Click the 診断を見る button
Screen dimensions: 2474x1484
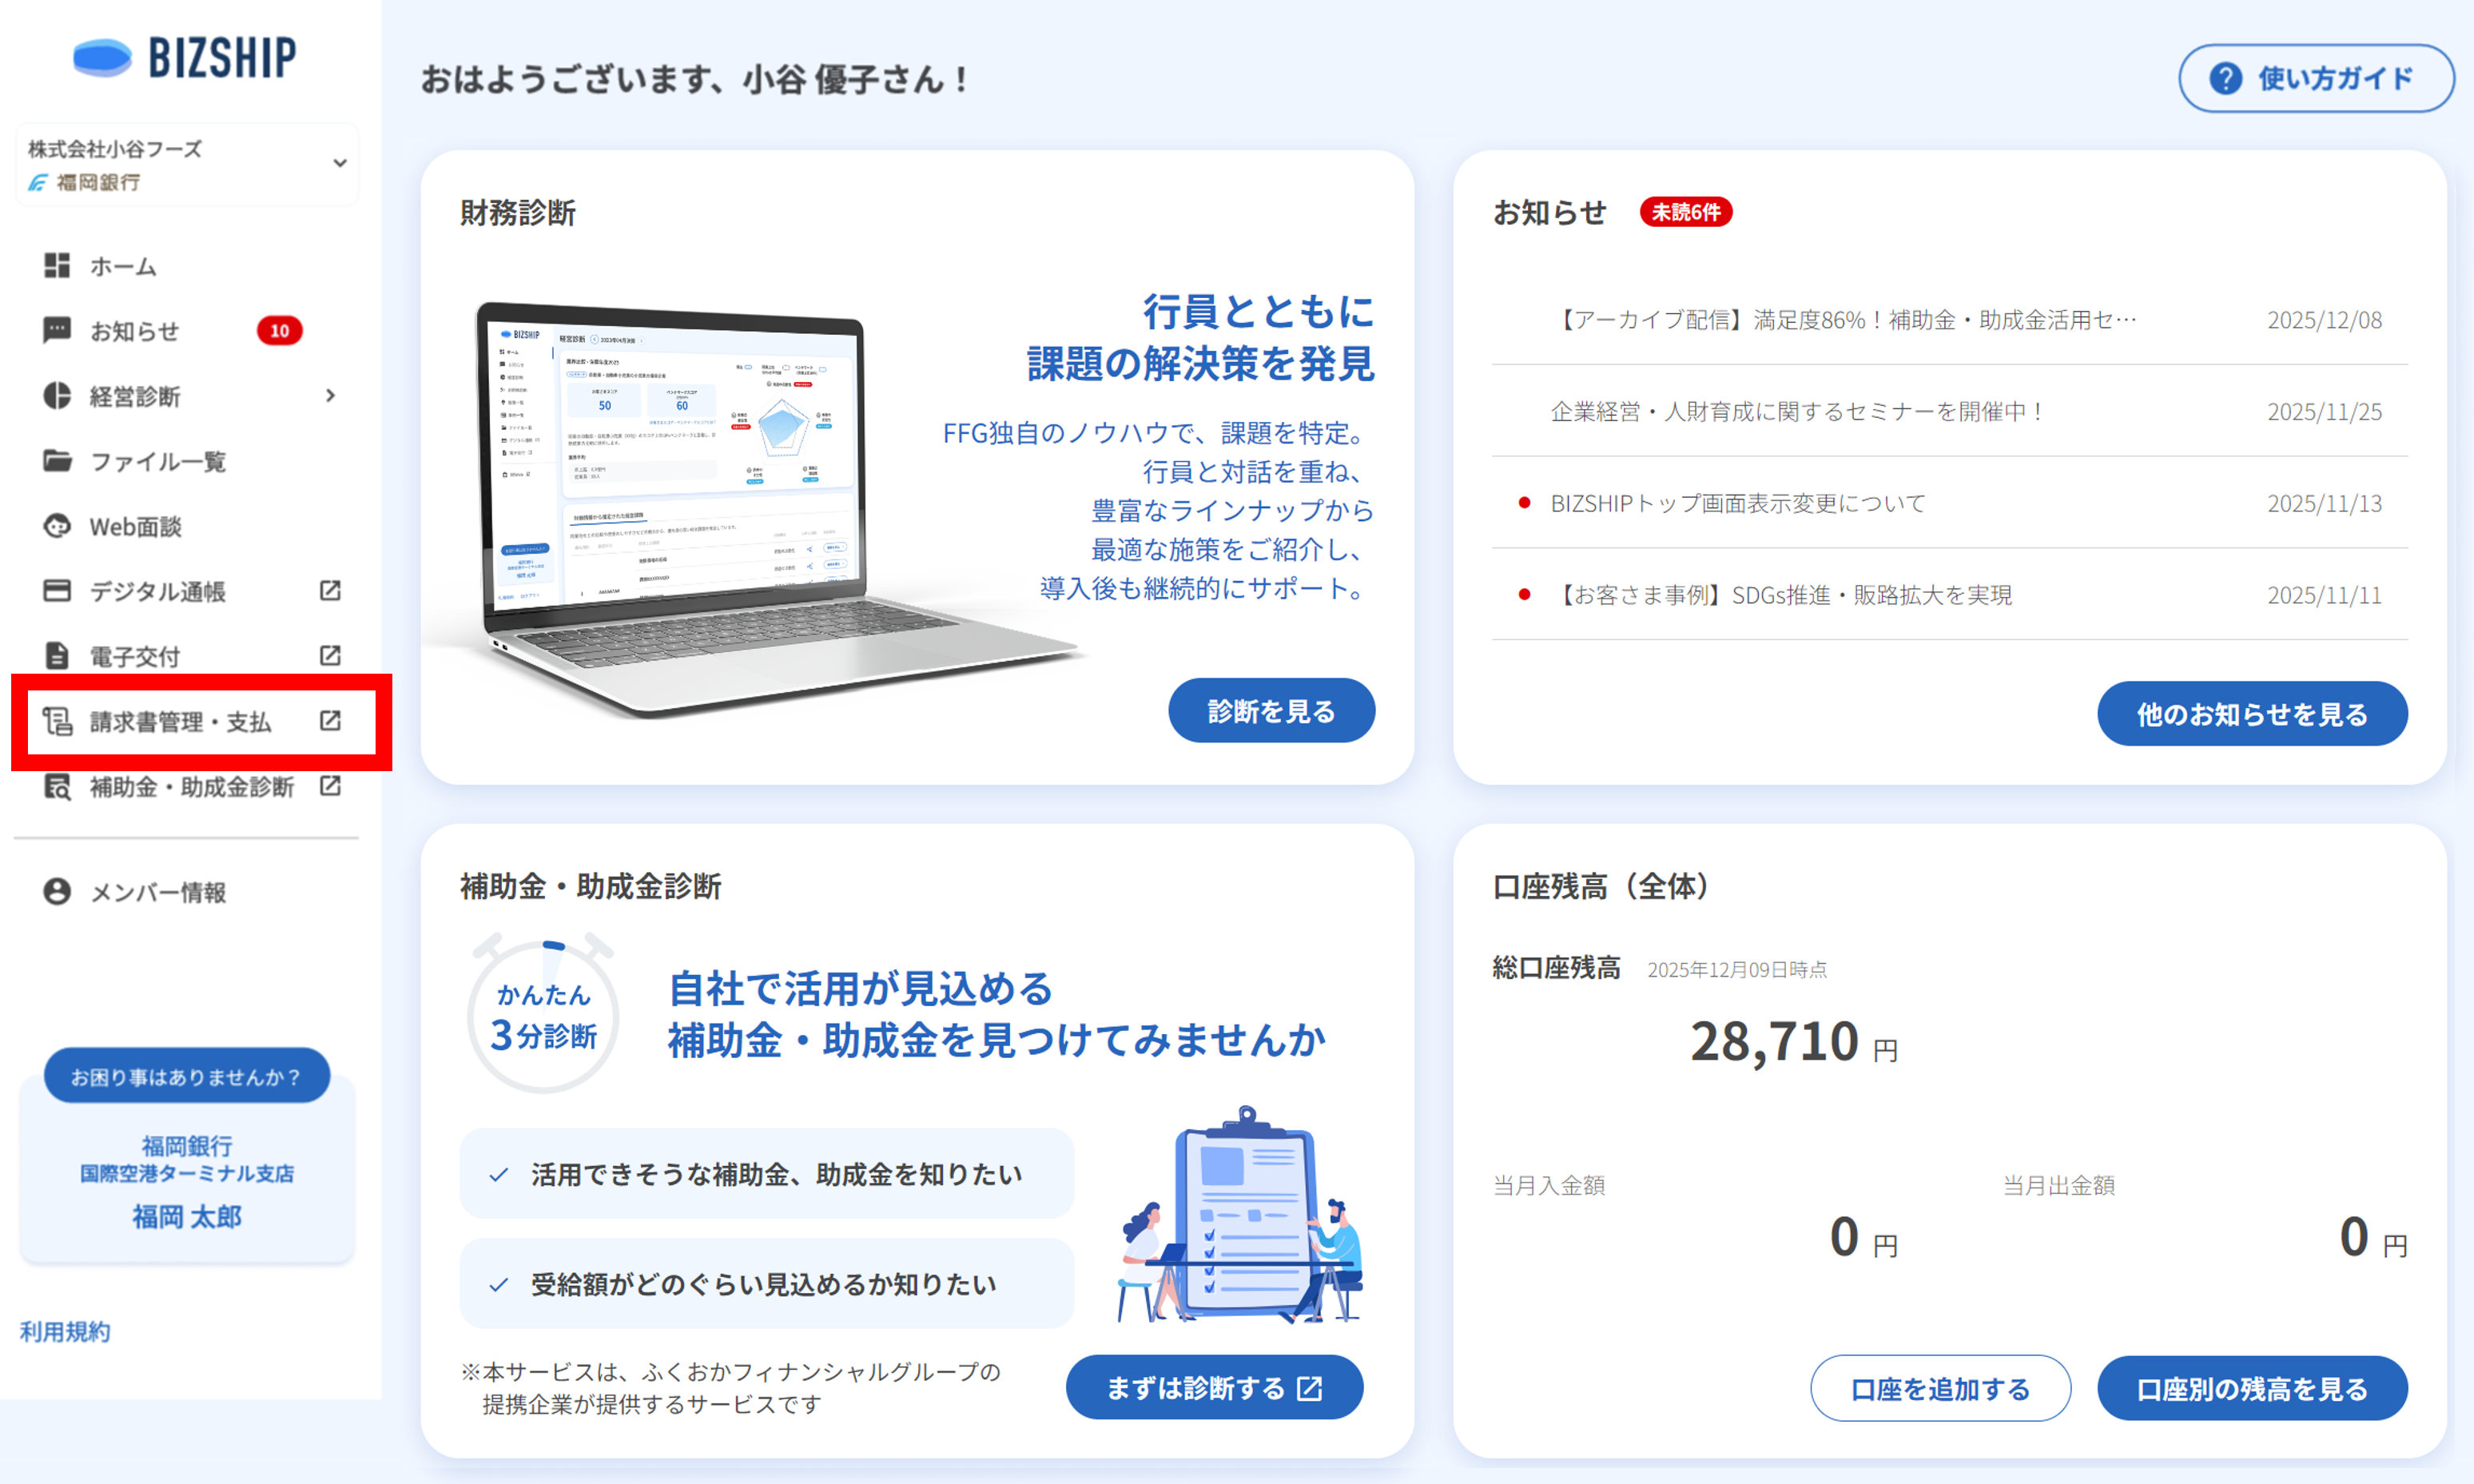pyautogui.click(x=1271, y=711)
